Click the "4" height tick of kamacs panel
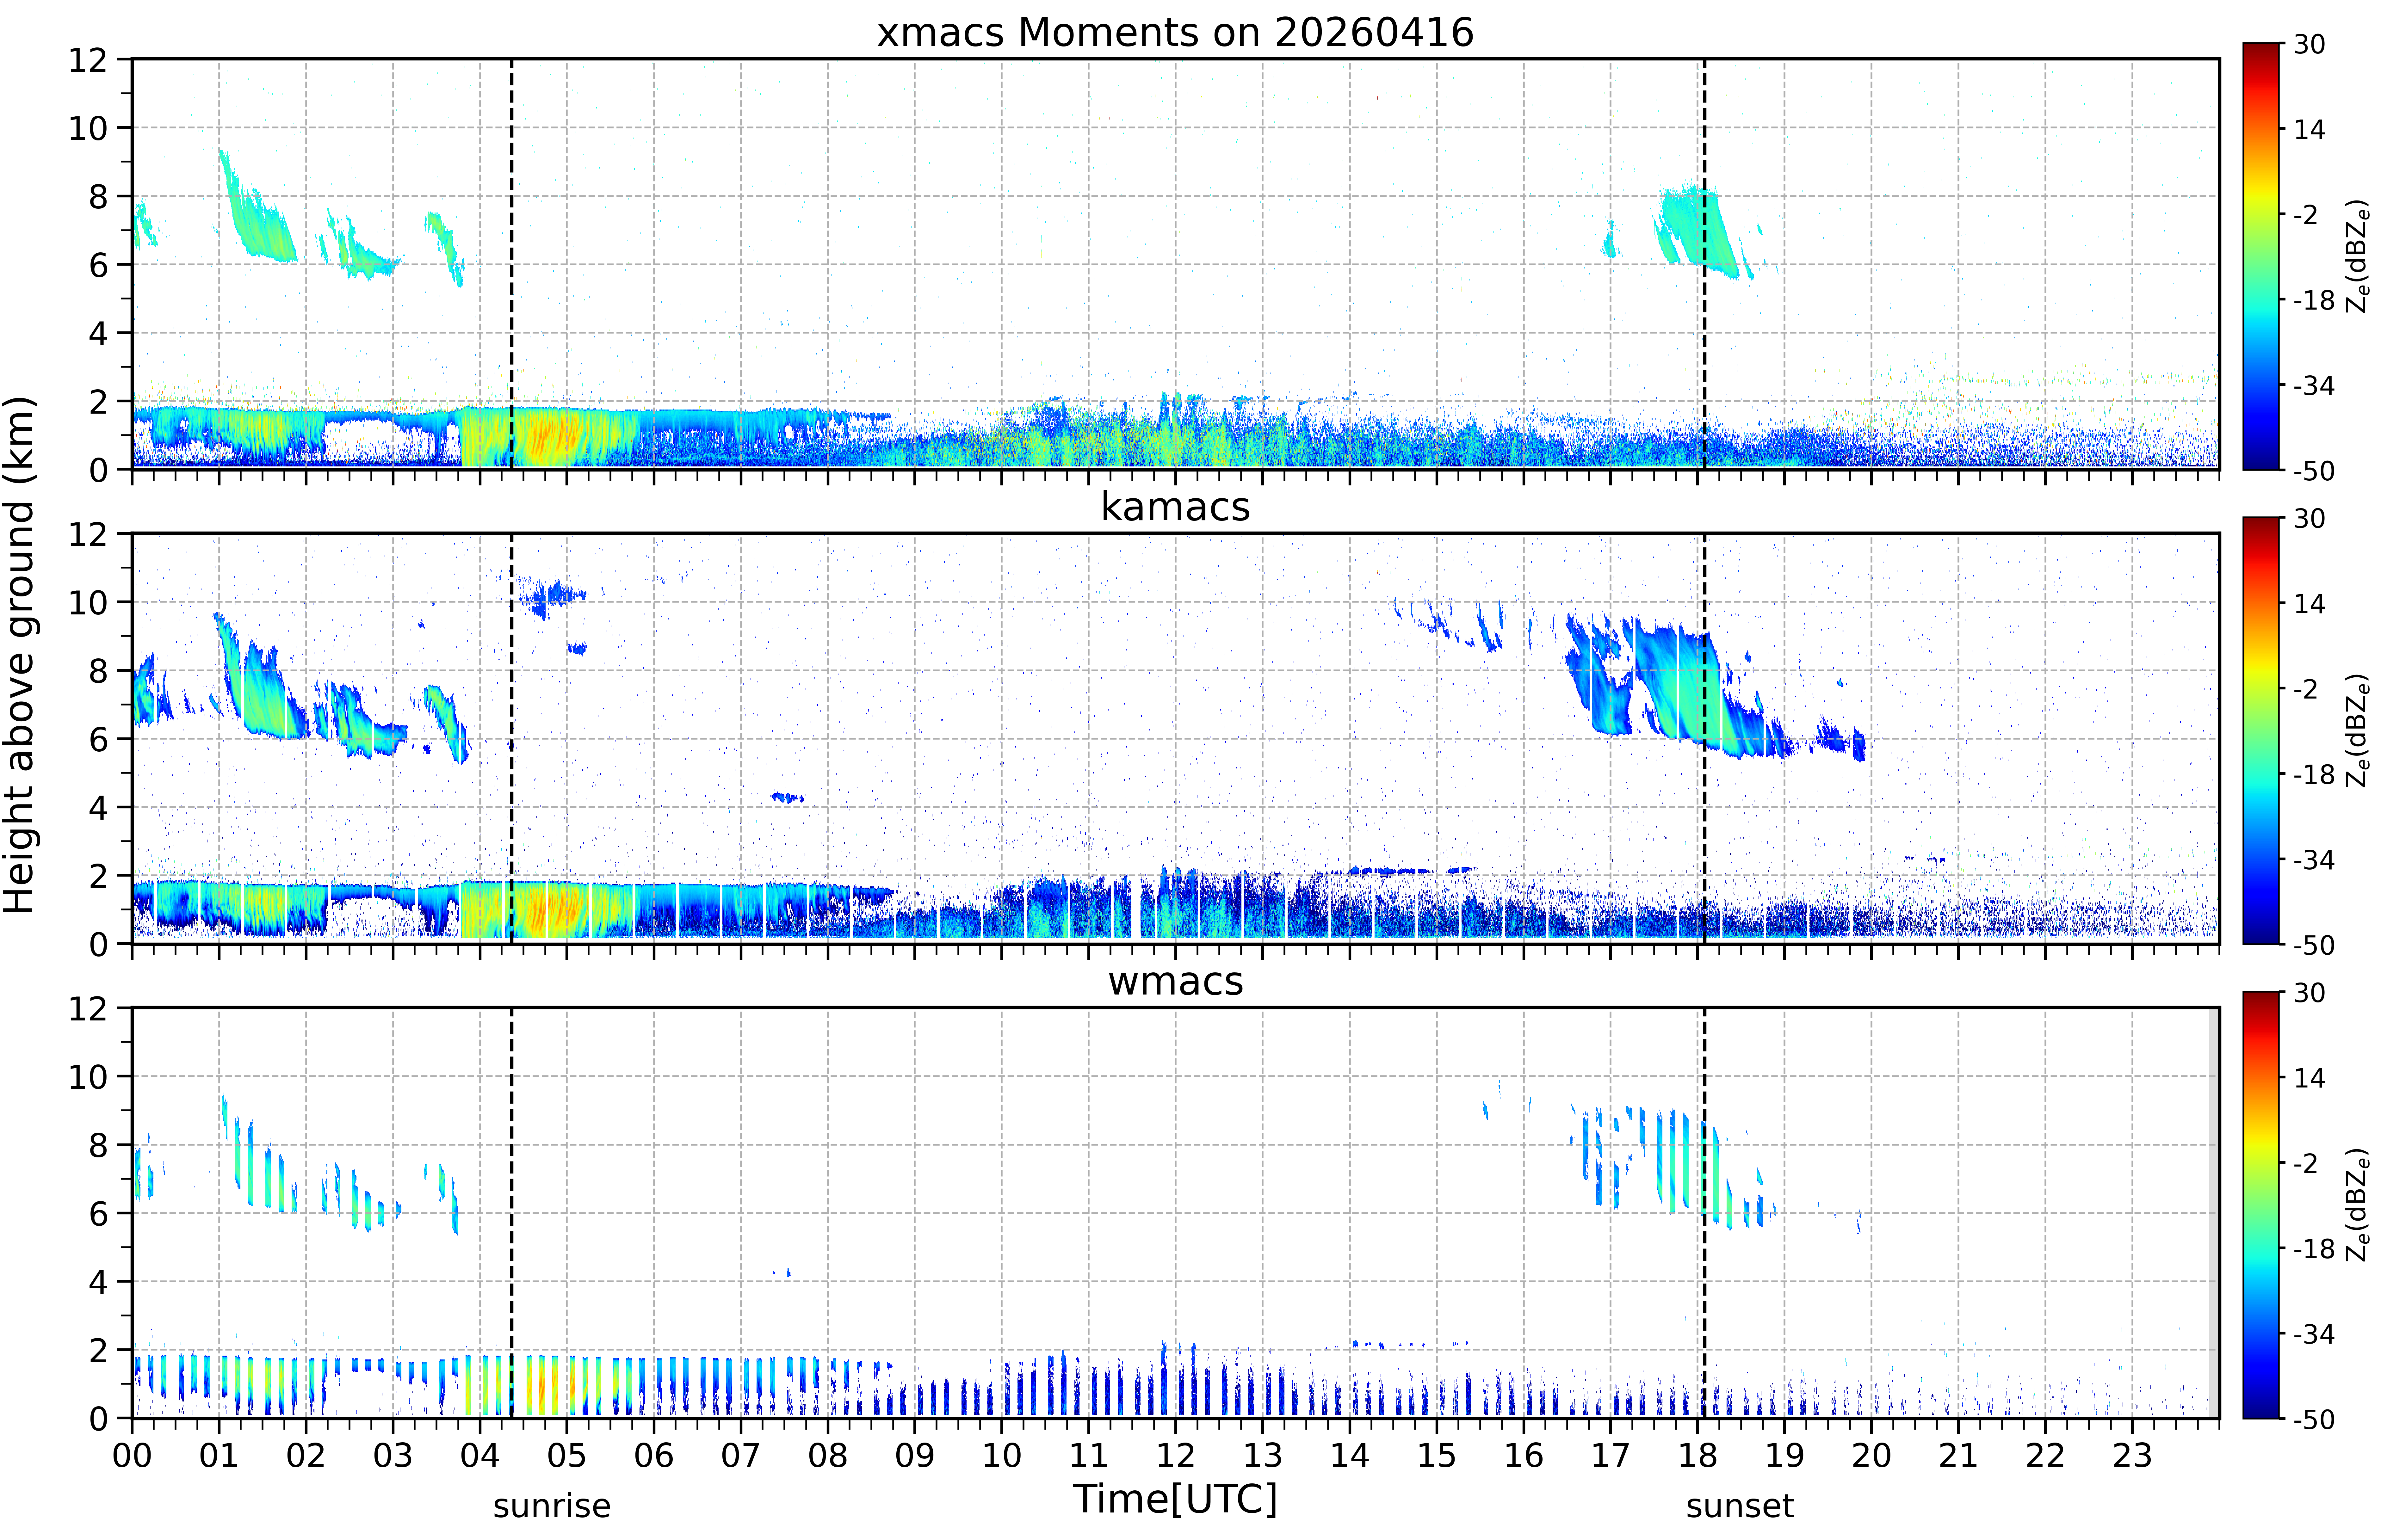This screenshot has height=1540, width=2387. 98,808
